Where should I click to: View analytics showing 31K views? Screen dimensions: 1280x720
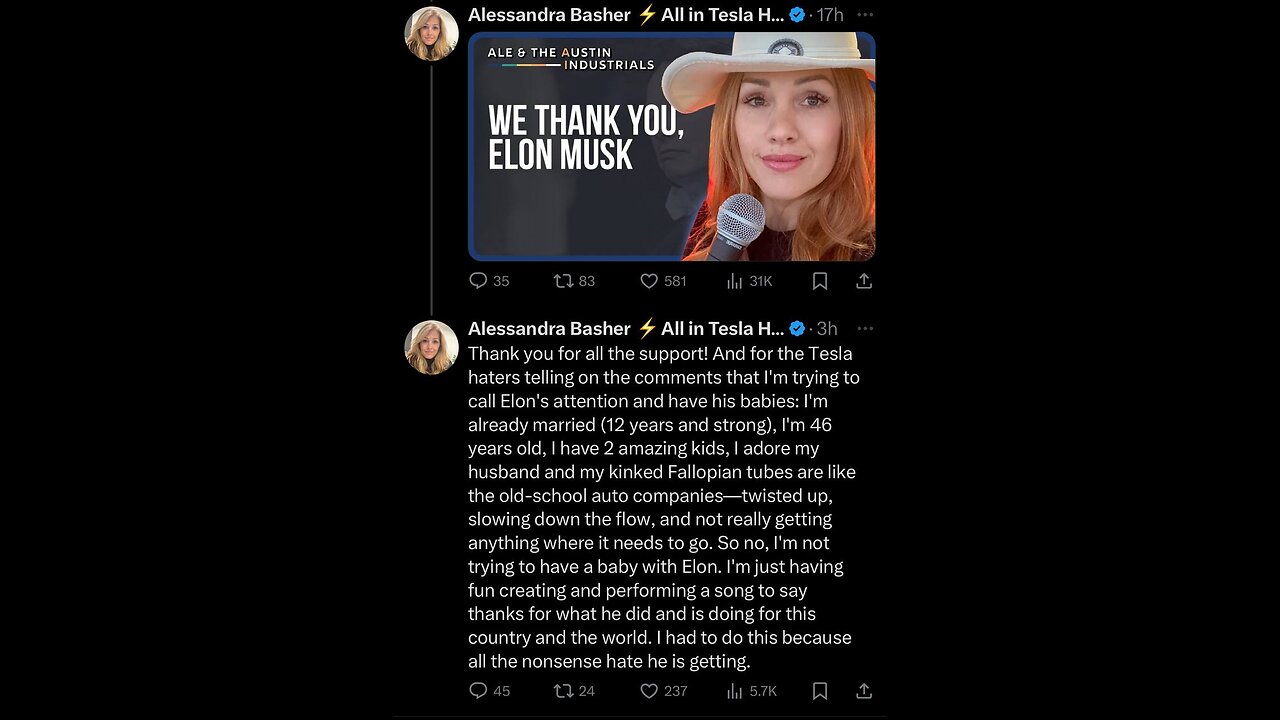click(735, 281)
